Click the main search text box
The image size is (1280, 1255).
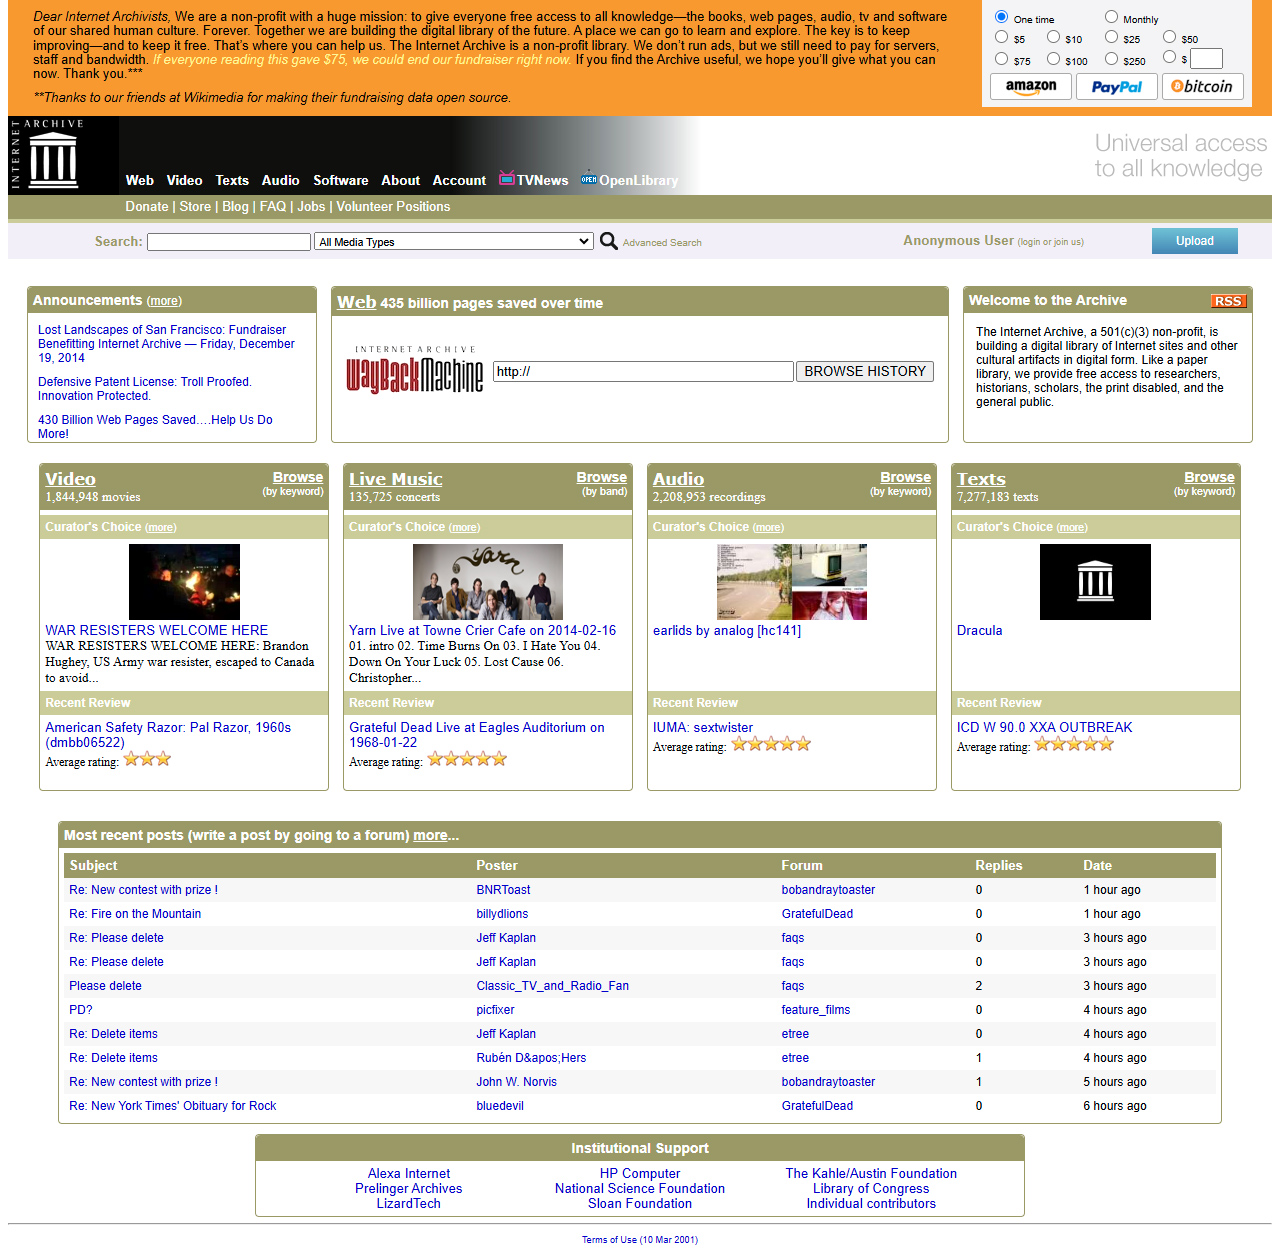pos(229,242)
